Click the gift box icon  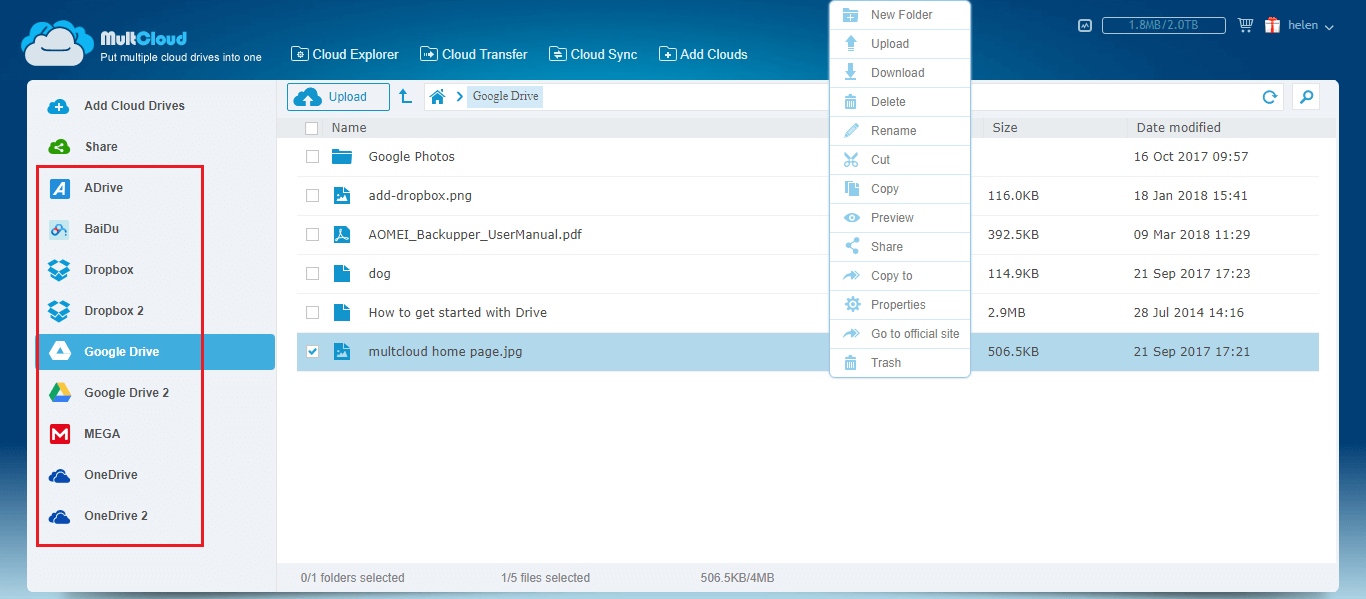(1273, 25)
